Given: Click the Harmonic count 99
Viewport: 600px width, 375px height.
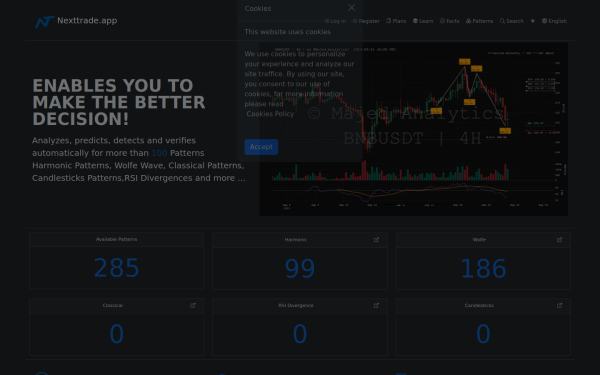Looking at the screenshot, I should click(x=300, y=269).
